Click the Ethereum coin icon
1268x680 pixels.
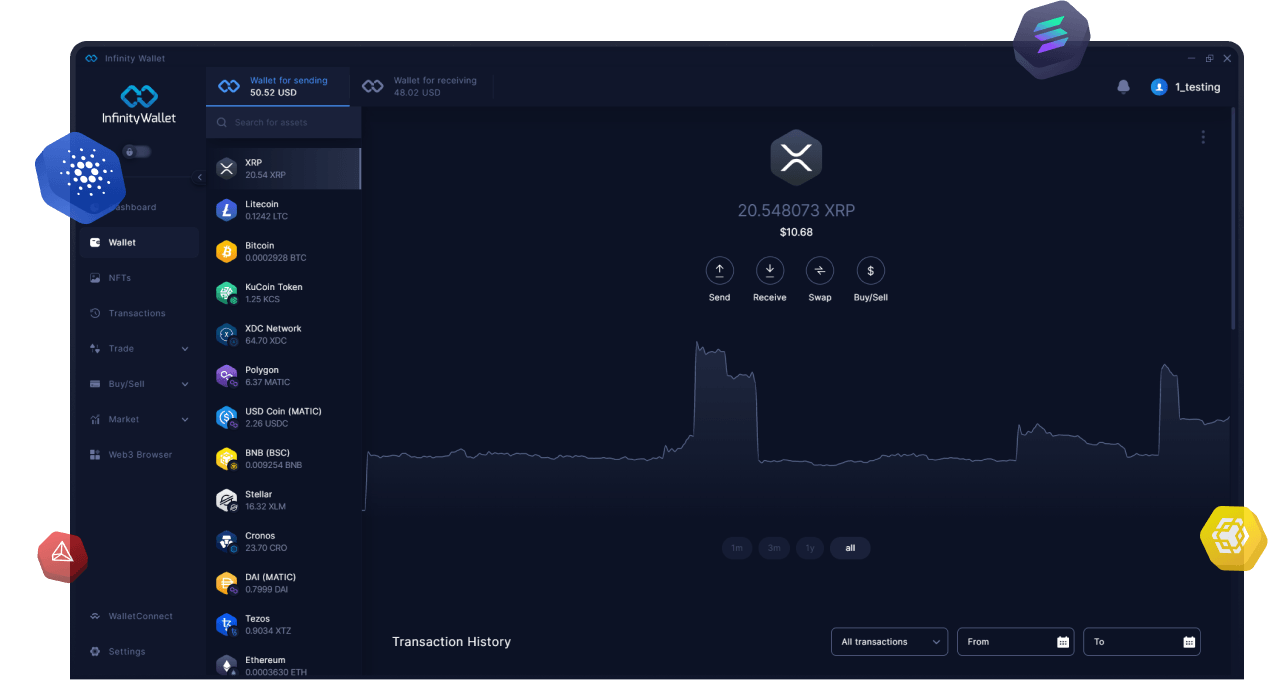[227, 666]
